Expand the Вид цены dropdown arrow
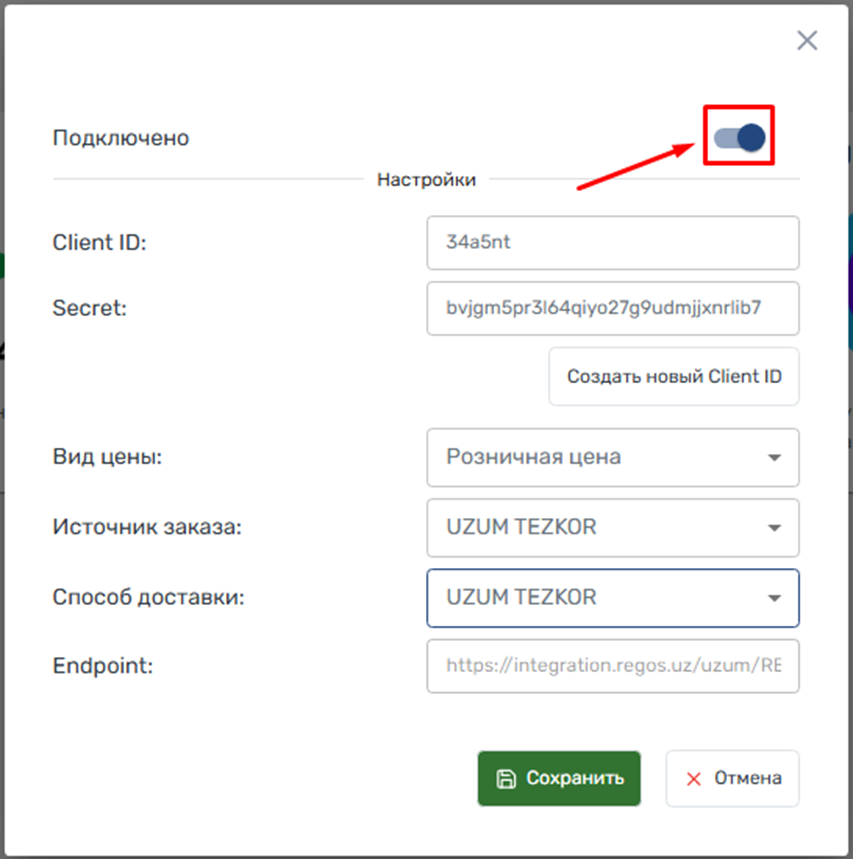This screenshot has width=853, height=859. click(773, 457)
